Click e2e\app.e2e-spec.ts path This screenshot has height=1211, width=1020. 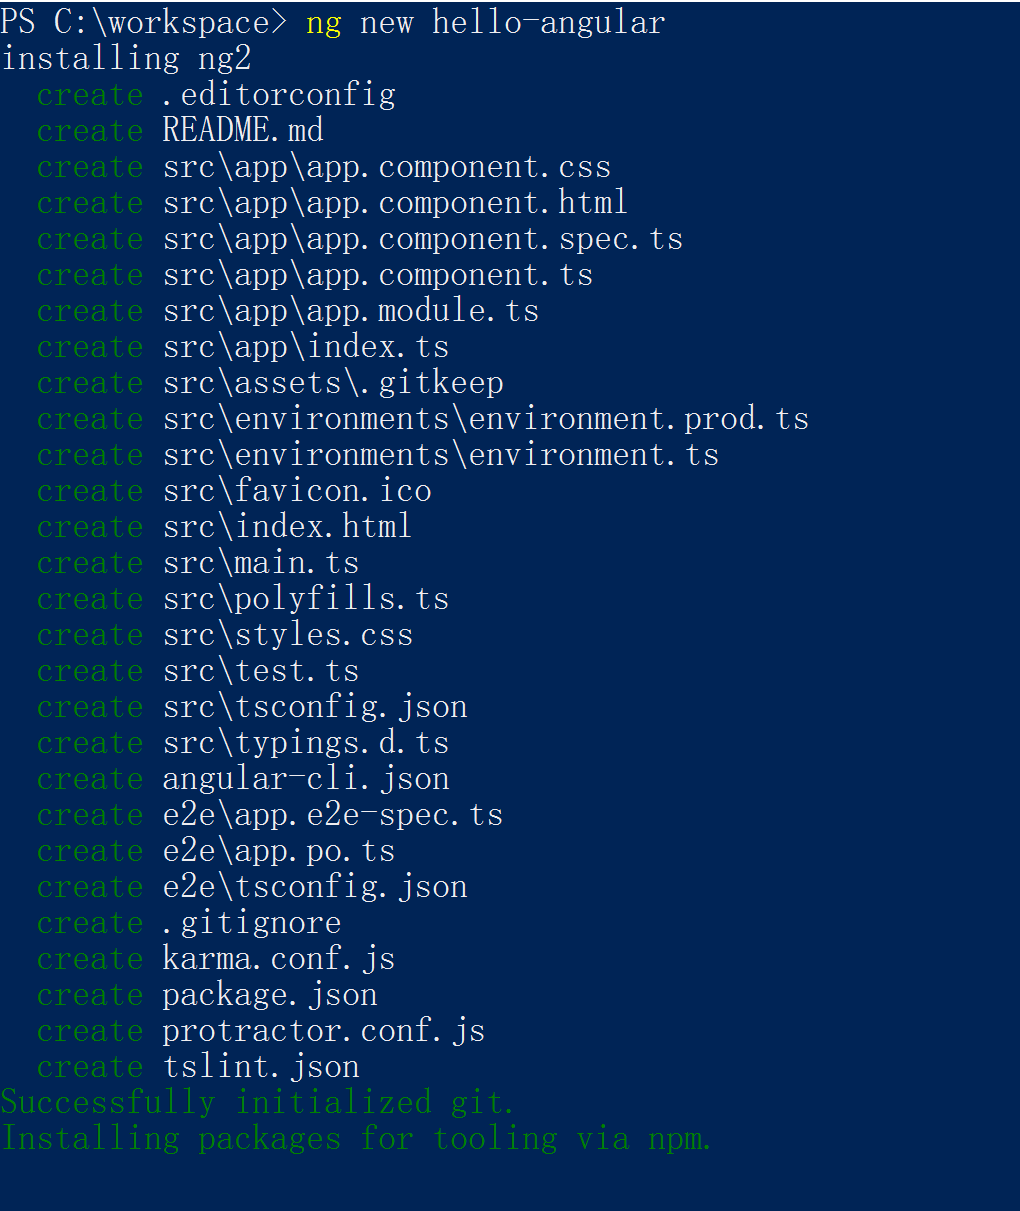point(333,815)
